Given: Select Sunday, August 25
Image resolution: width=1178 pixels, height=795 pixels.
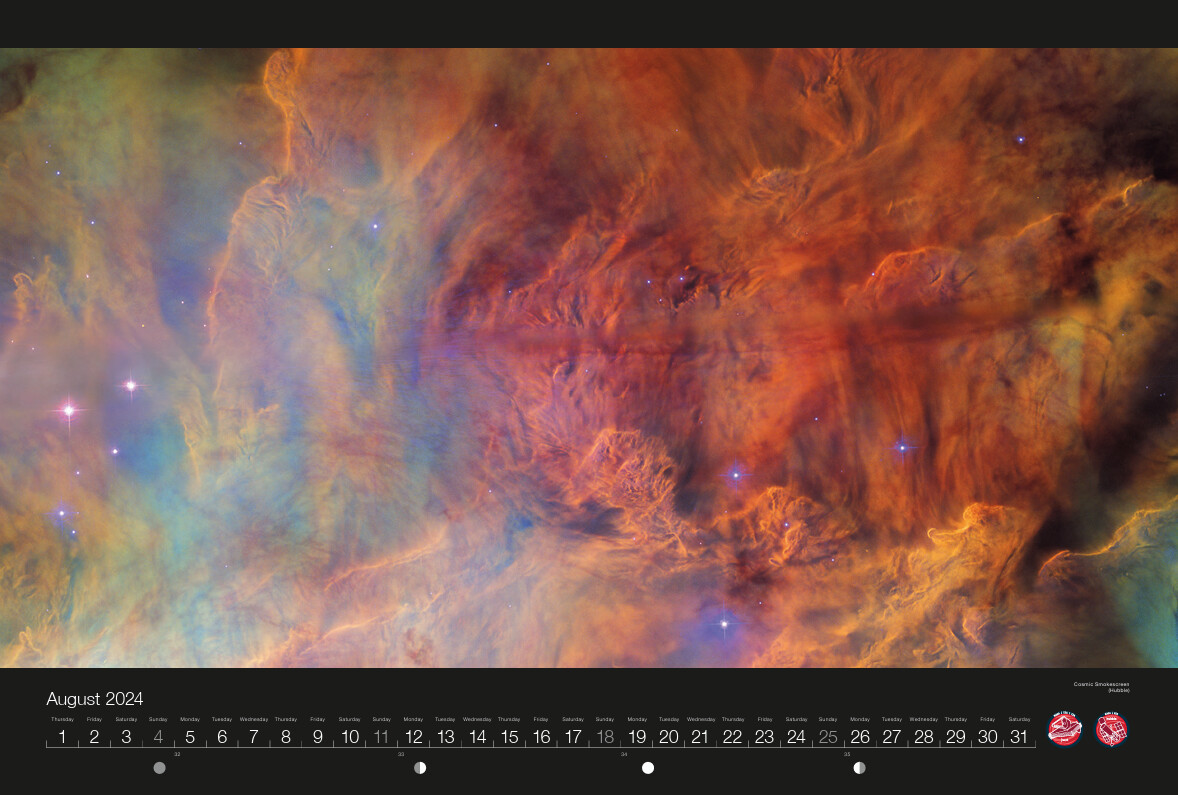Looking at the screenshot, I should pyautogui.click(x=828, y=737).
